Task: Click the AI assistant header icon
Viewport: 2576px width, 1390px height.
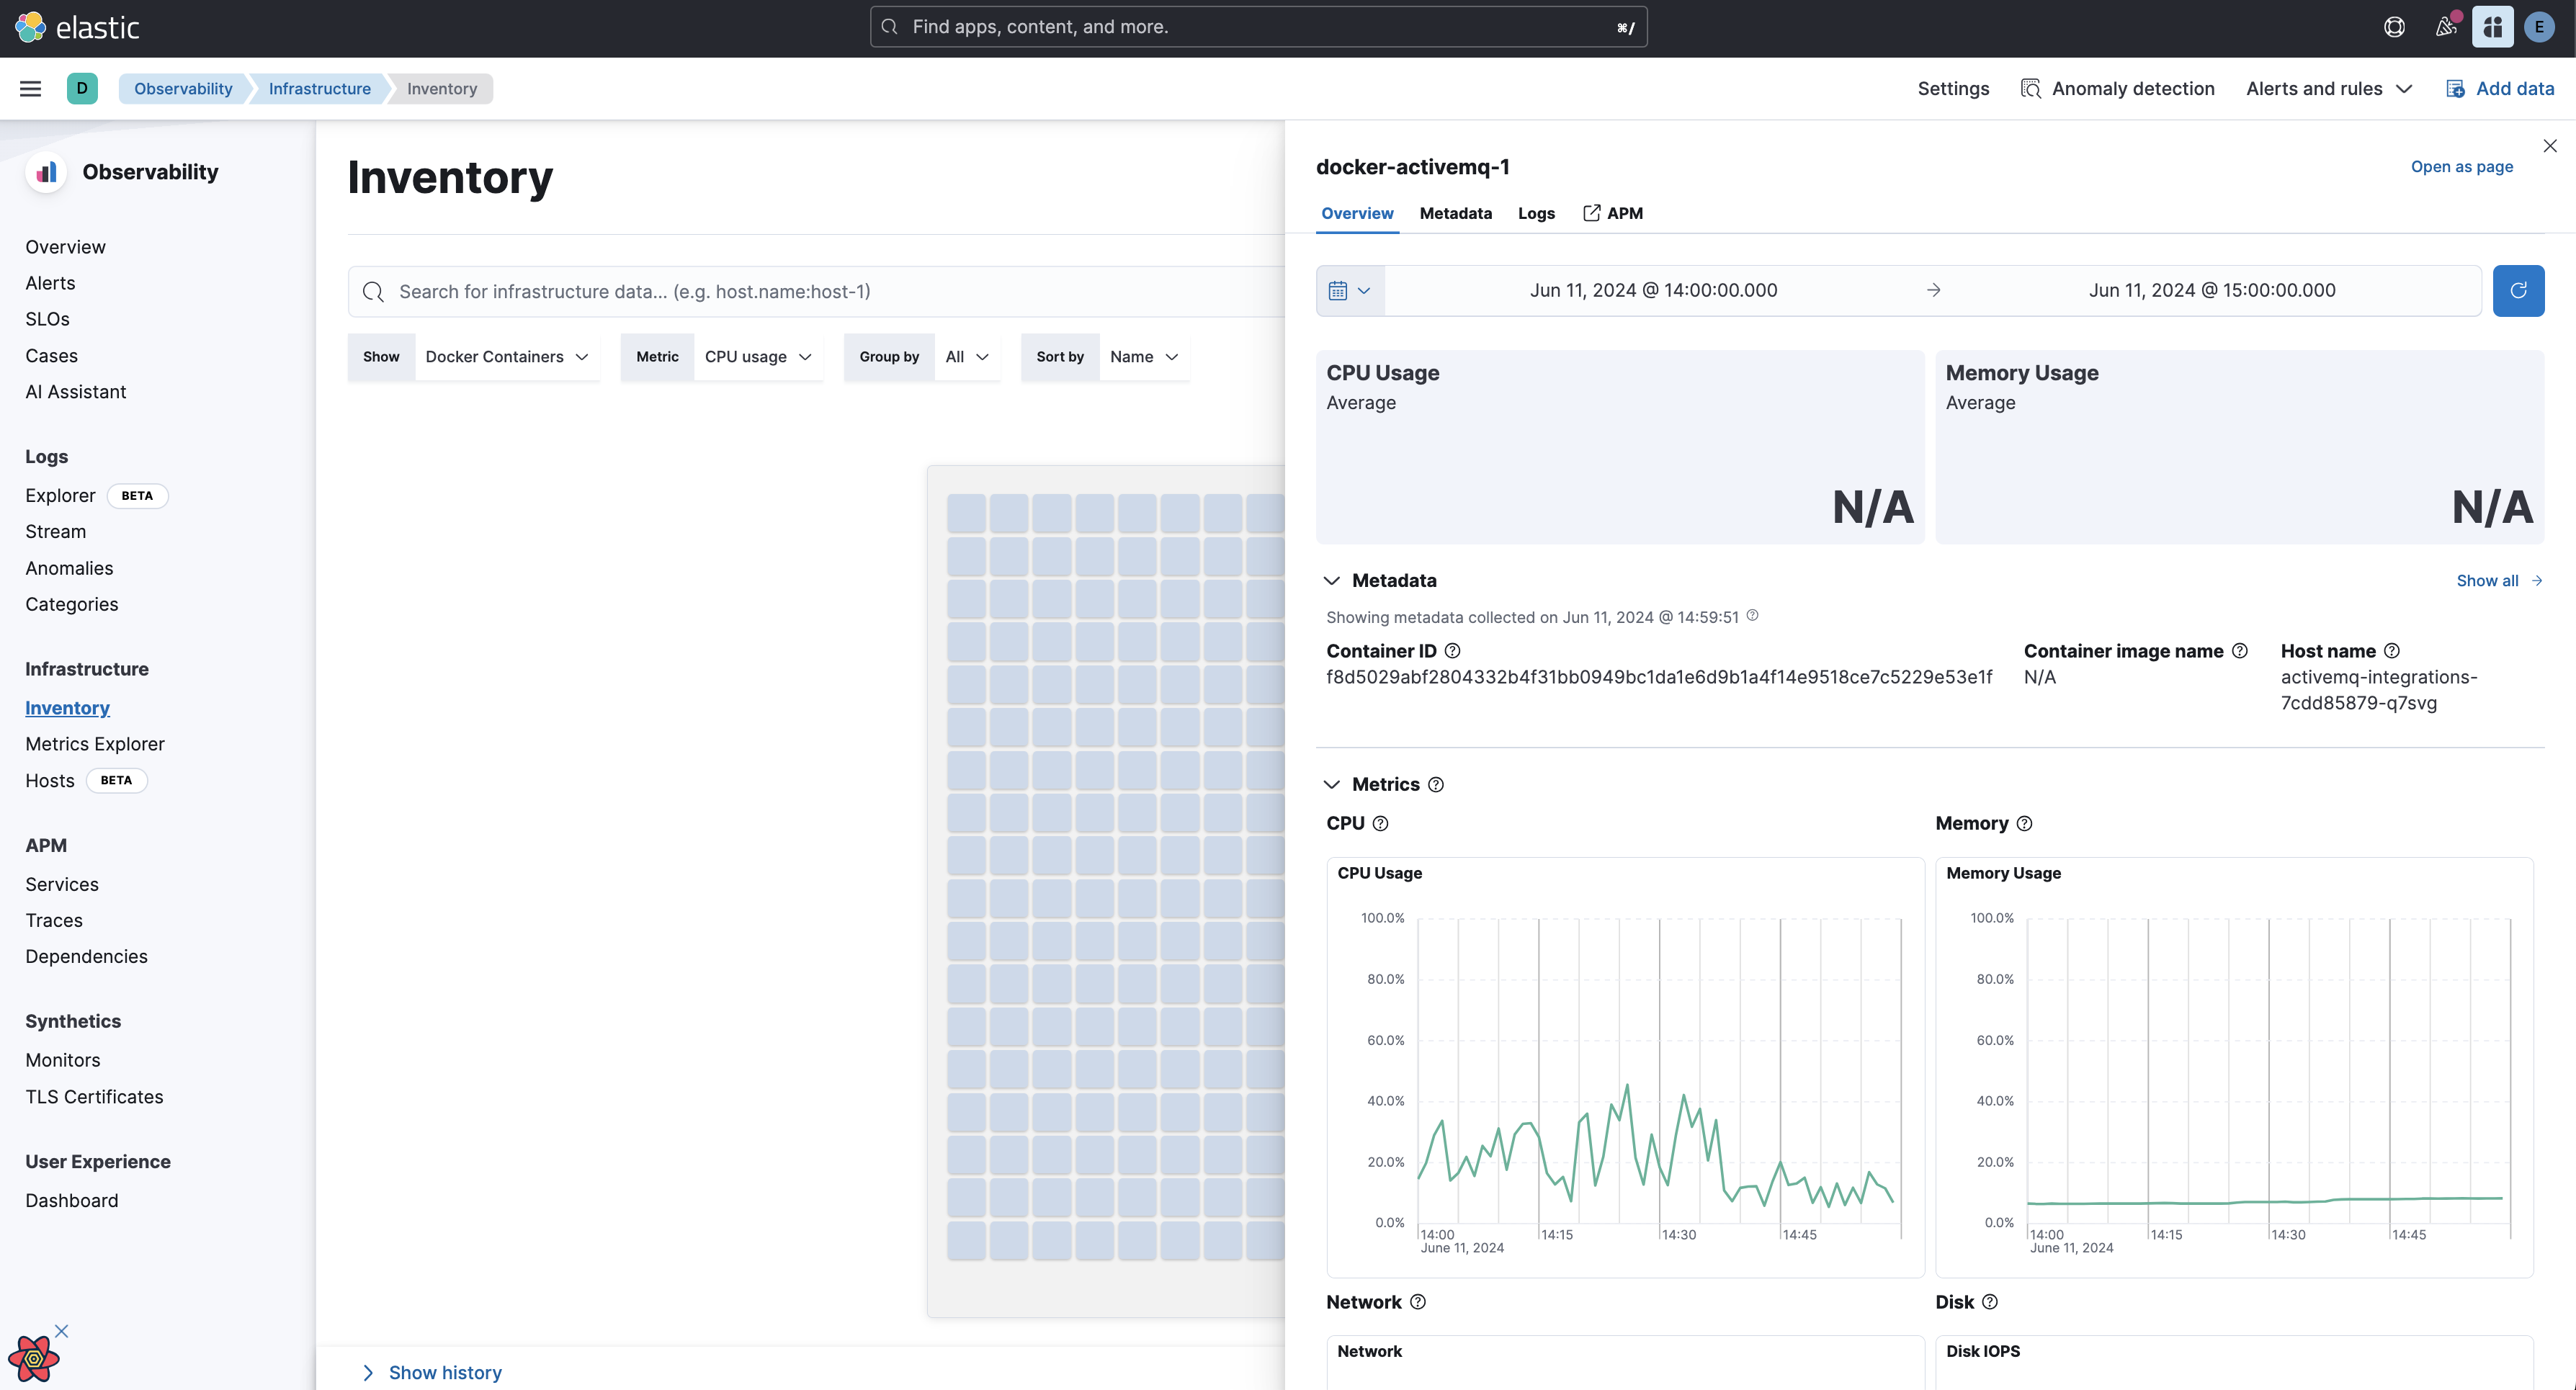Action: point(2492,27)
